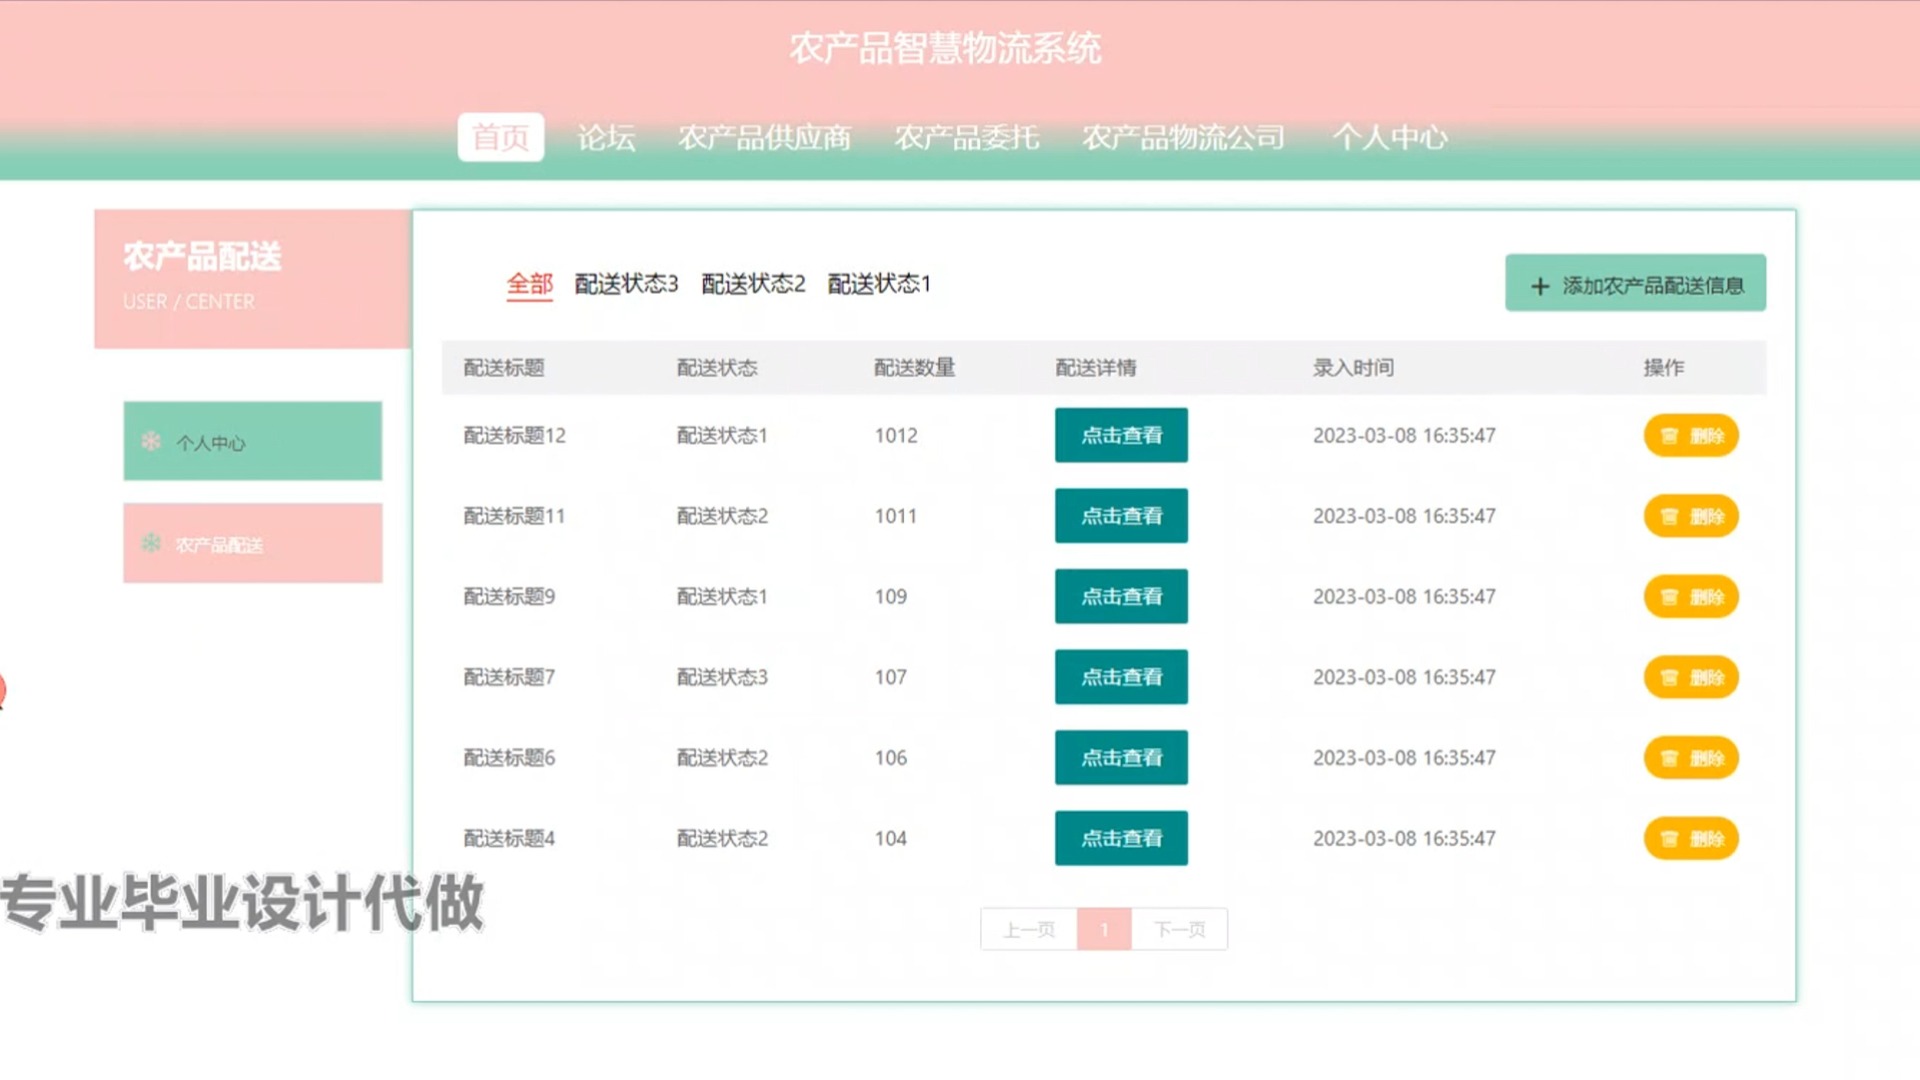View details of 配送标题12 via 点击查看
The width and height of the screenshot is (1920, 1080).
coord(1121,435)
